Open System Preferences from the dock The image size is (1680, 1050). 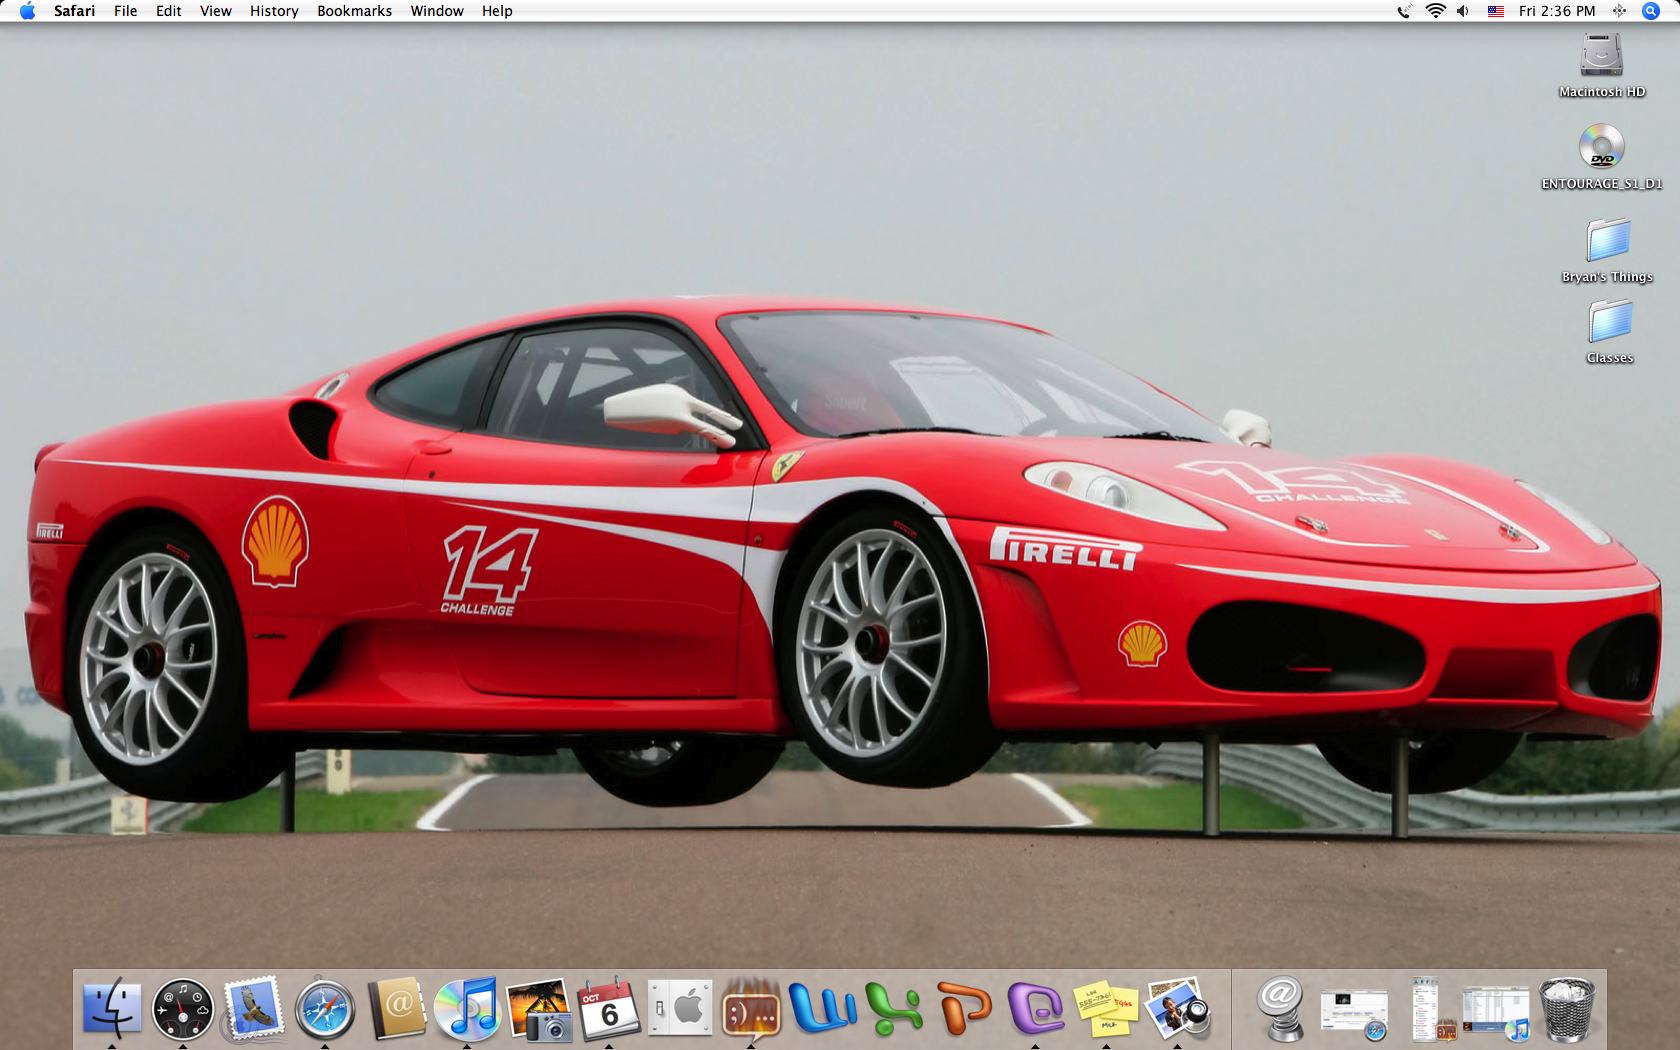681,1008
